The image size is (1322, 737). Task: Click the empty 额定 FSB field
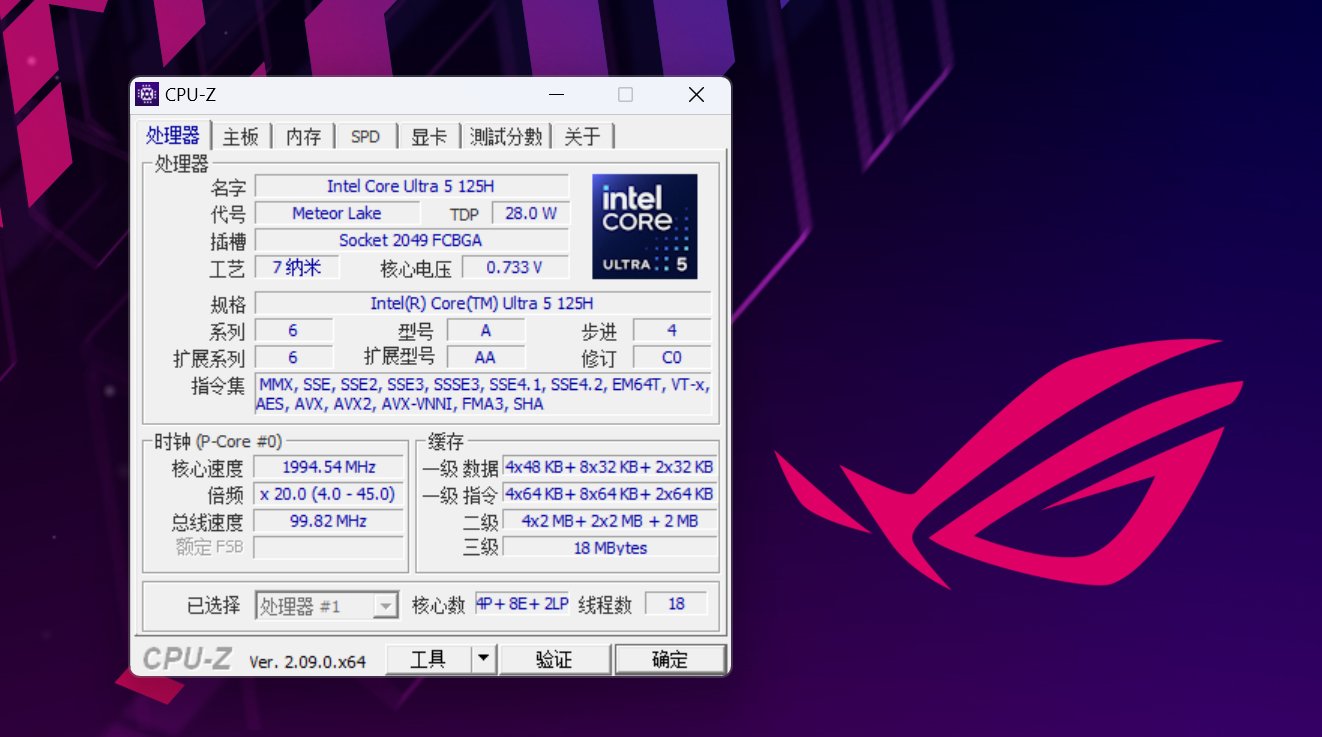(328, 547)
